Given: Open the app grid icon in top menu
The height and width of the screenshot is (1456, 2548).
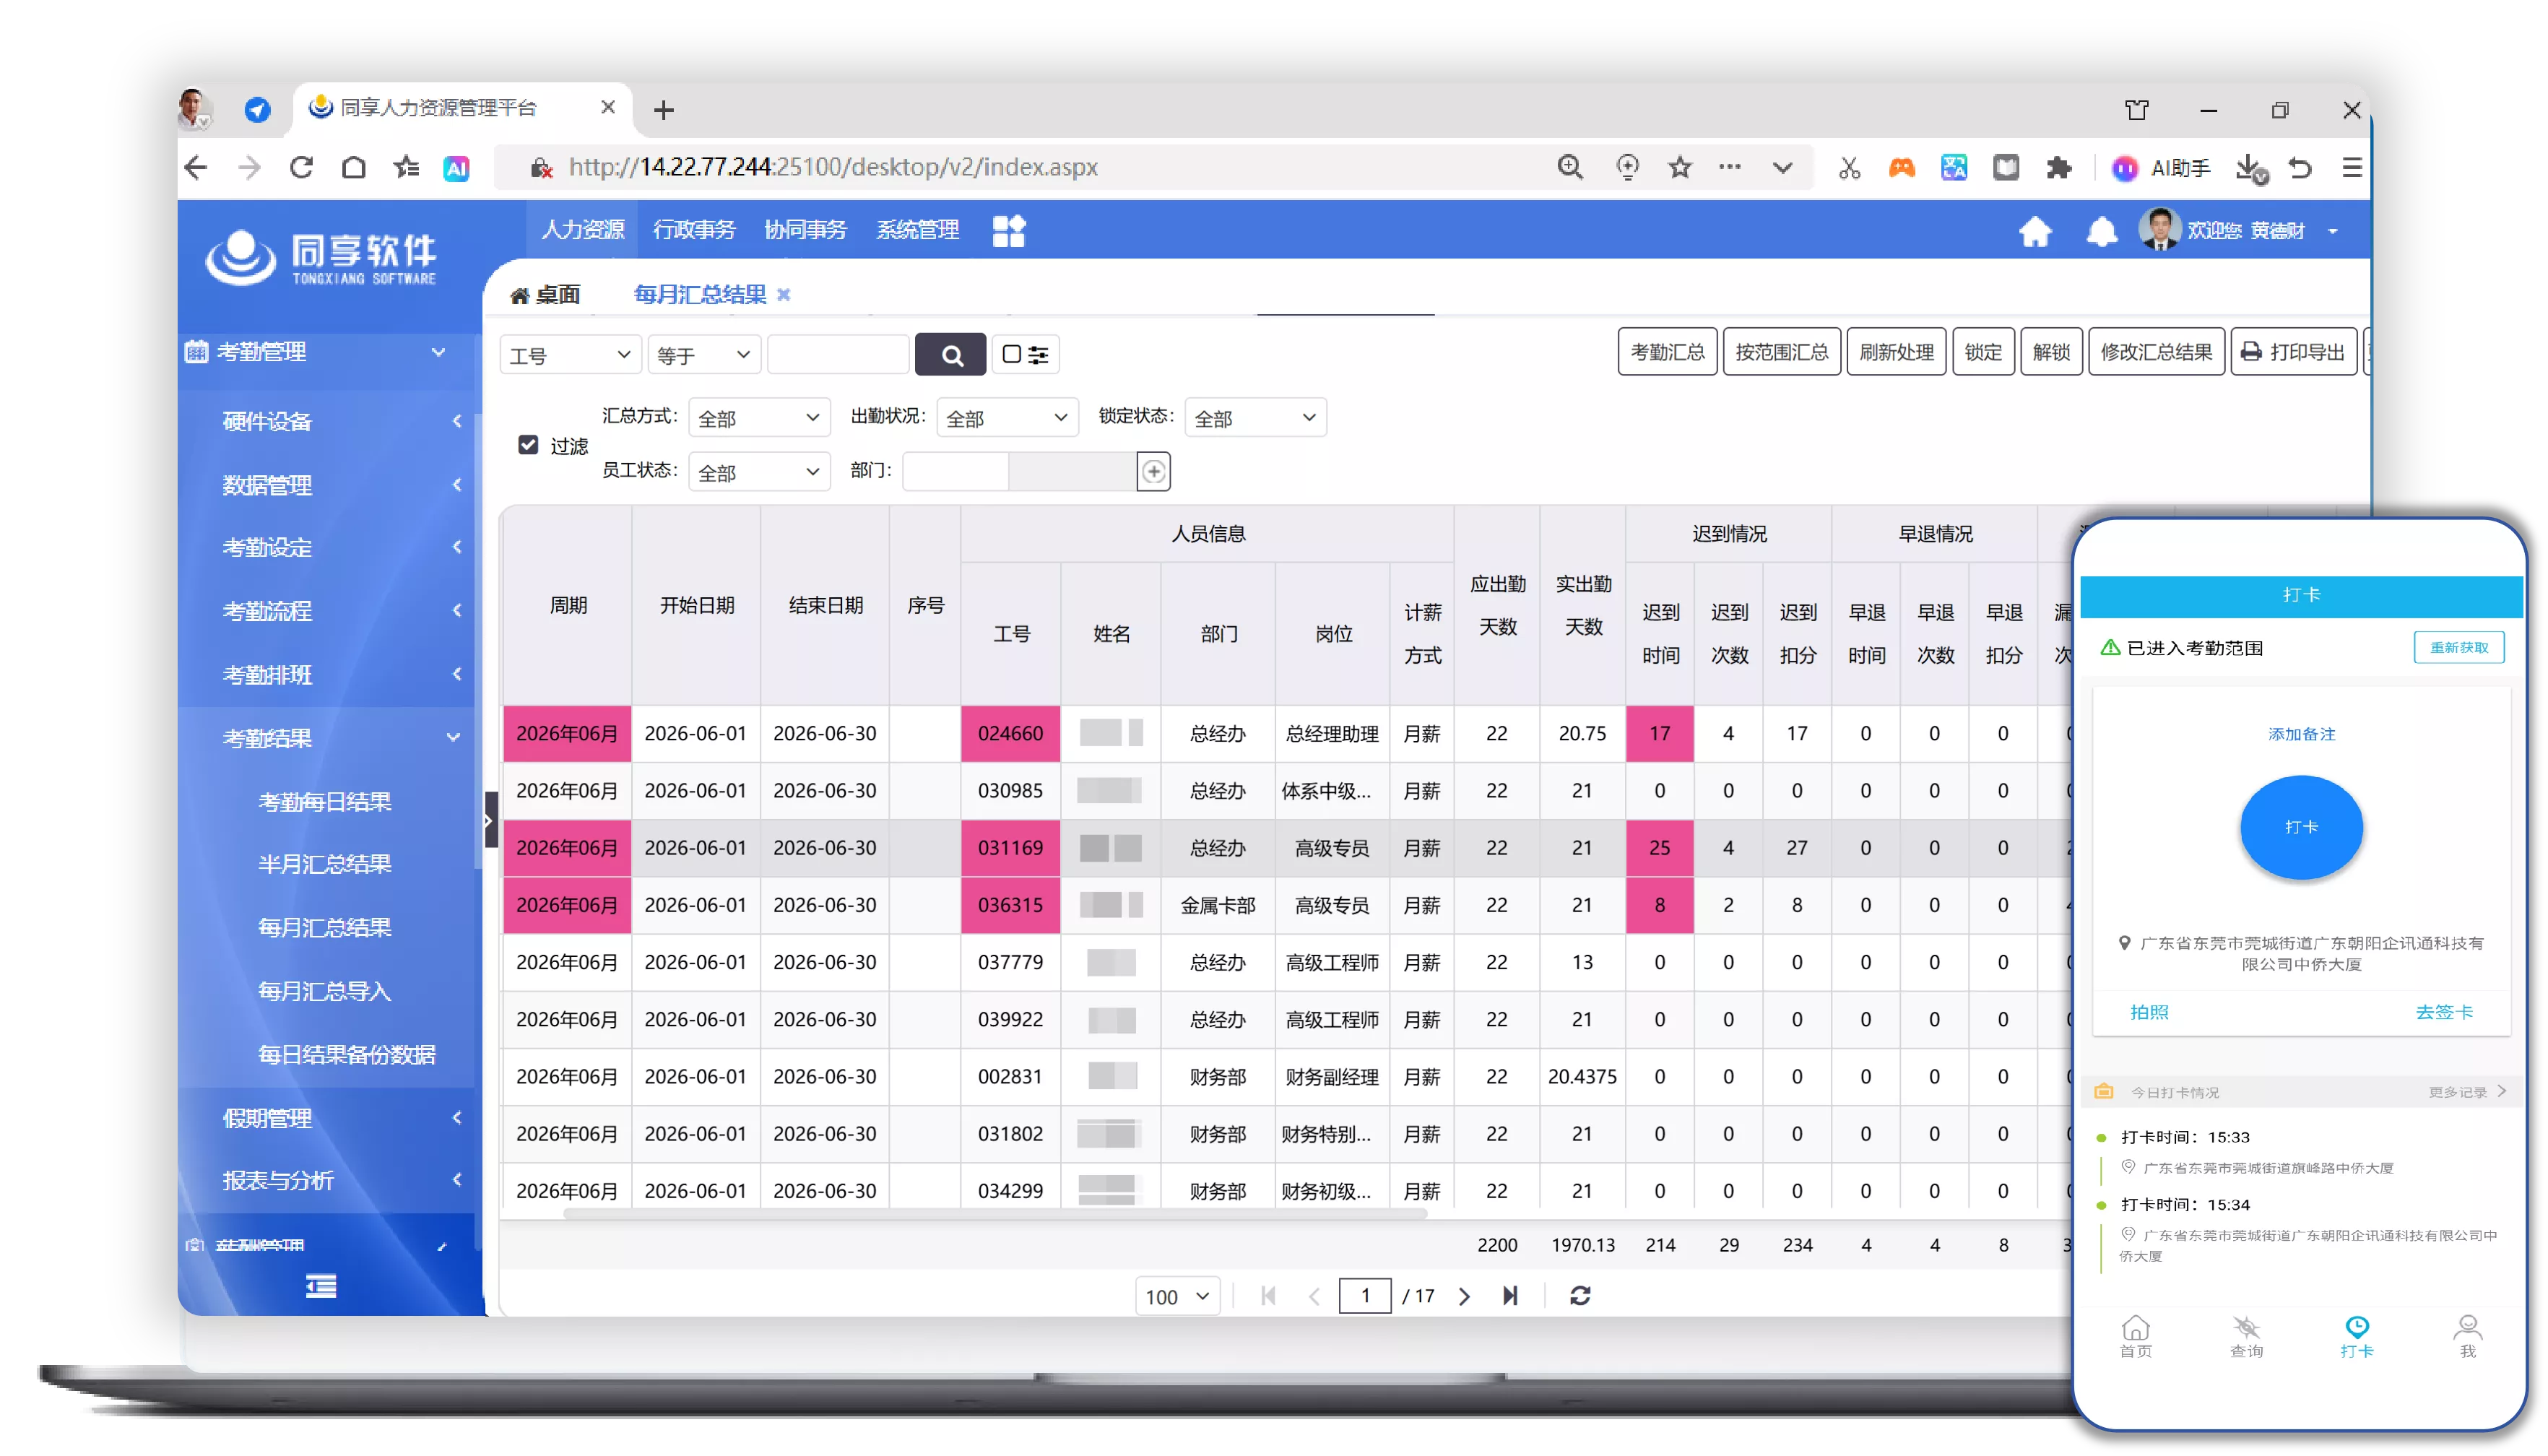Looking at the screenshot, I should tap(1008, 231).
